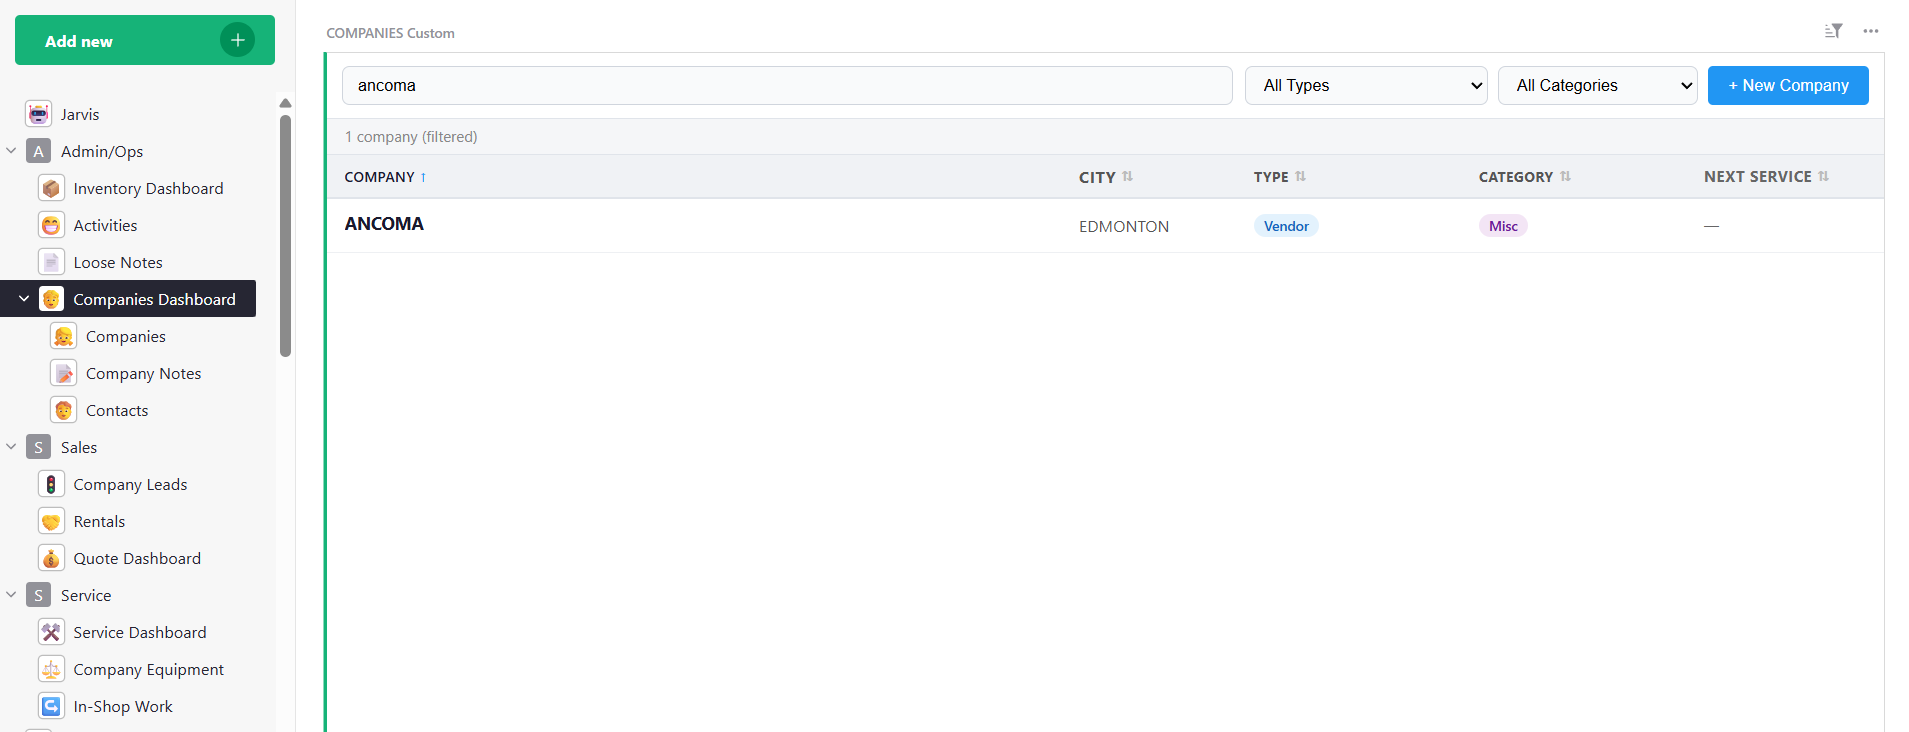Open the Jarvis robot icon

(39, 114)
